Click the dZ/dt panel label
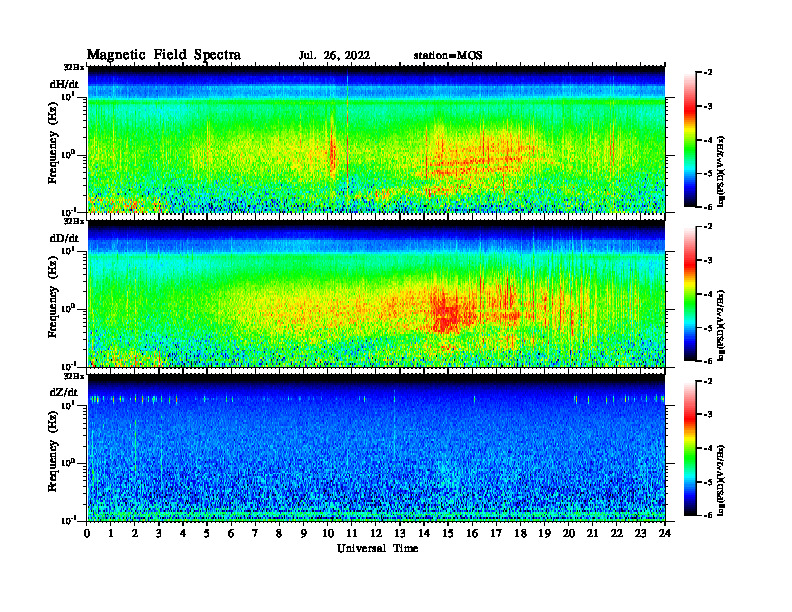 click(x=64, y=392)
